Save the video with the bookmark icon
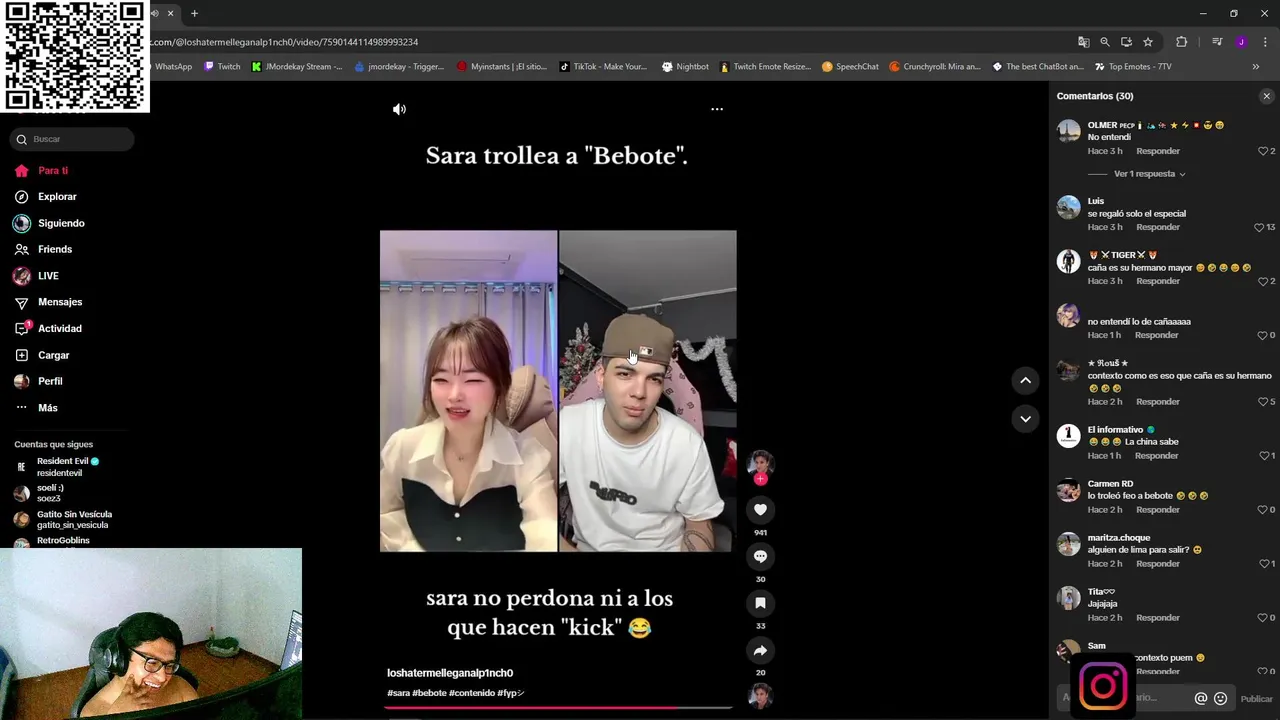Viewport: 1280px width, 720px height. coord(760,603)
